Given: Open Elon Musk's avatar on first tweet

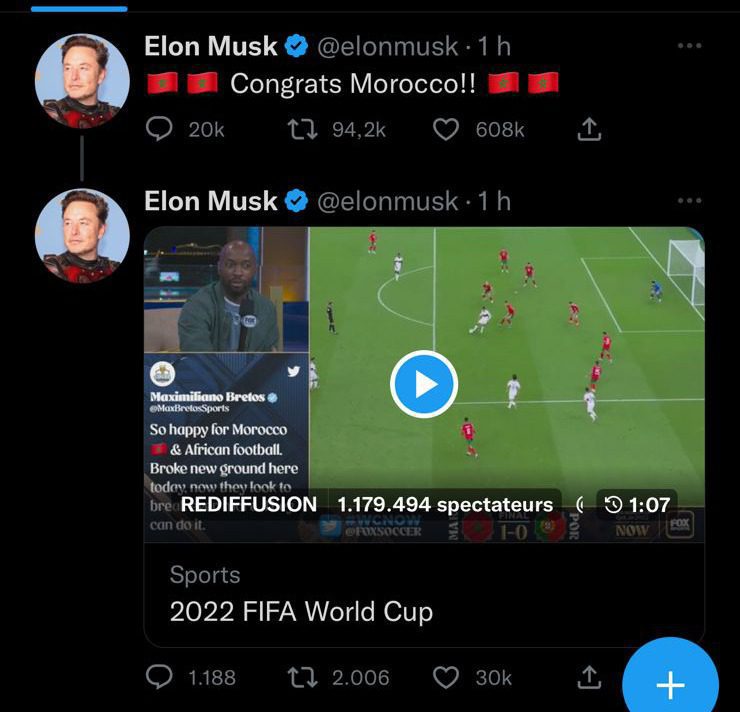Looking at the screenshot, I should (82, 81).
